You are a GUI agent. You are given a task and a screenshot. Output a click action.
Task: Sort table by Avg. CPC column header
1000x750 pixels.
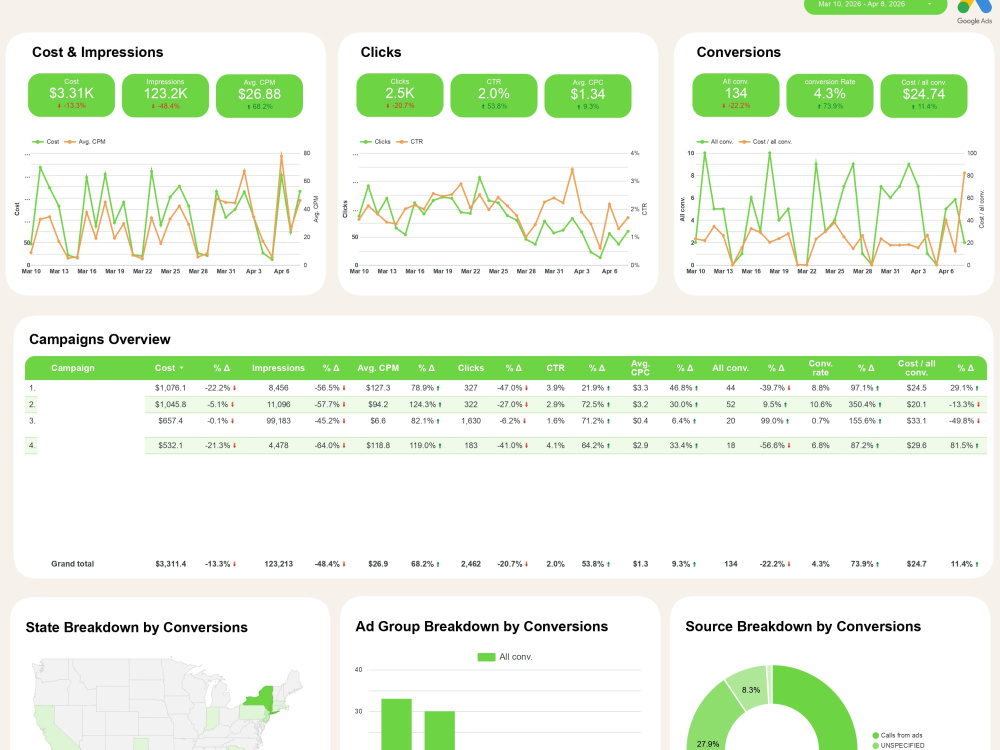640,368
